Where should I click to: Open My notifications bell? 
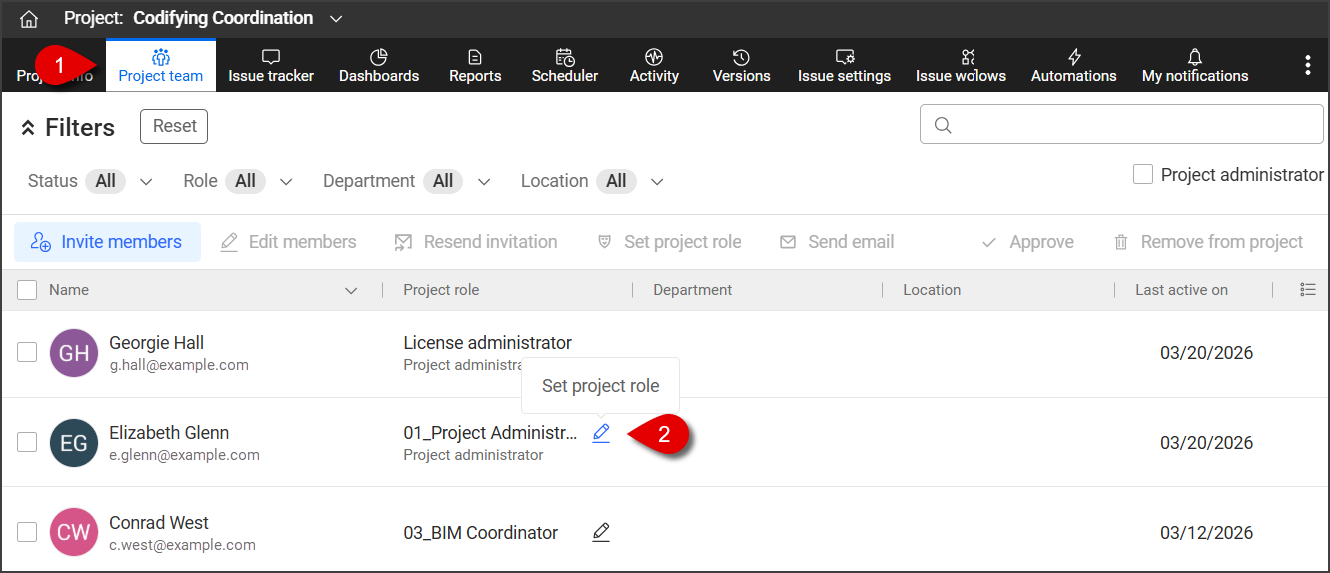(1194, 66)
